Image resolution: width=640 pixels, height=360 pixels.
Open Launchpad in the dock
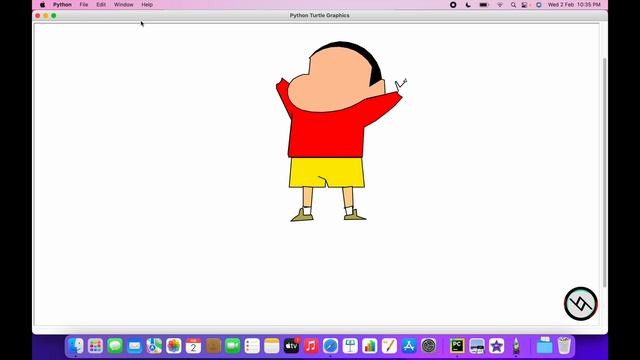(x=96, y=346)
